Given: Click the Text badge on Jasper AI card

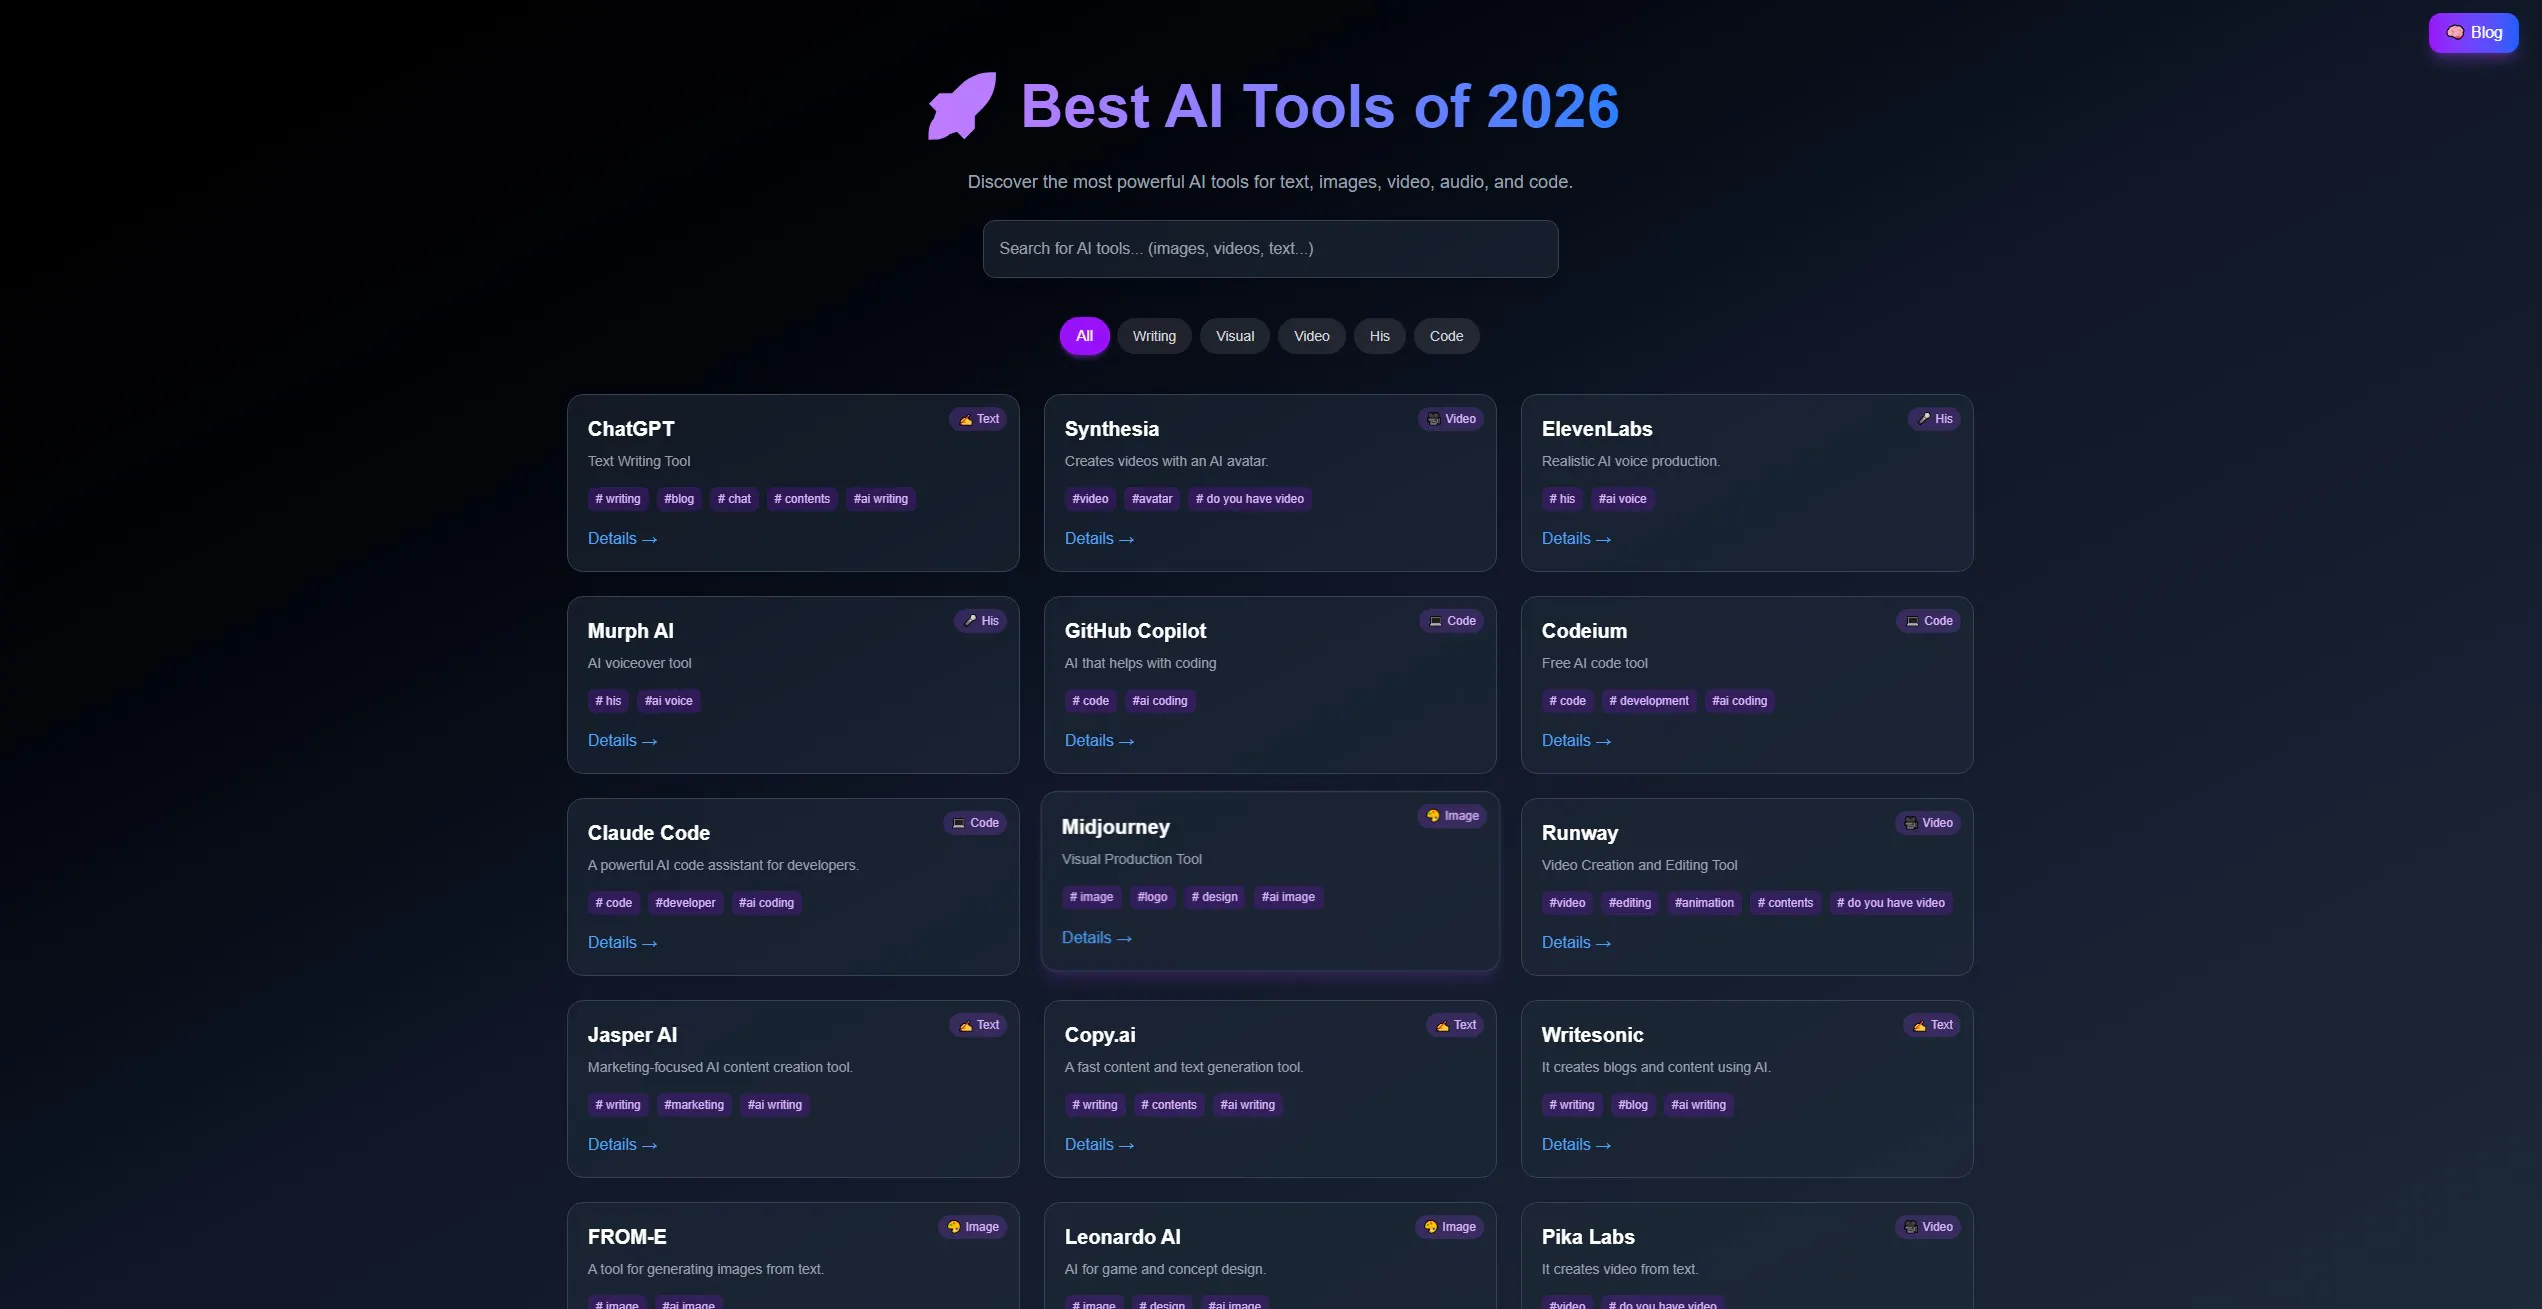Looking at the screenshot, I should pyautogui.click(x=978, y=1025).
